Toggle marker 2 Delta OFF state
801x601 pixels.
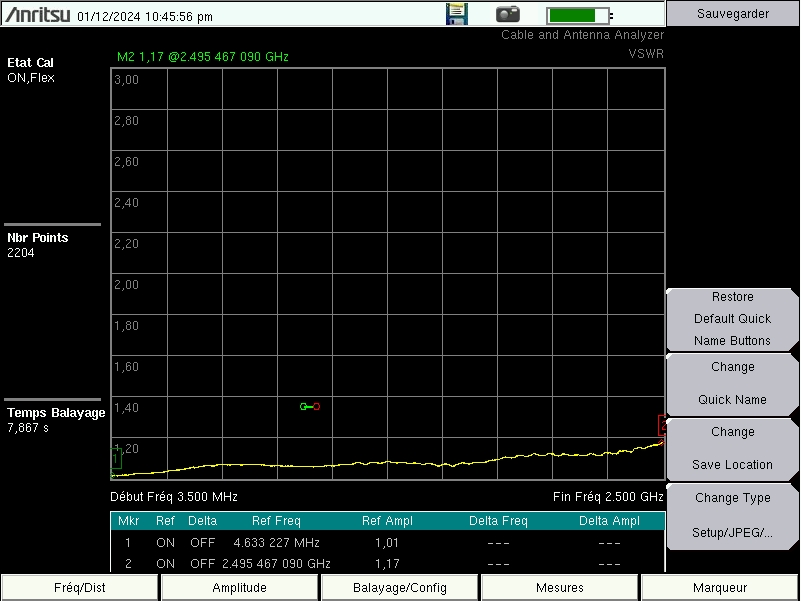[x=202, y=563]
